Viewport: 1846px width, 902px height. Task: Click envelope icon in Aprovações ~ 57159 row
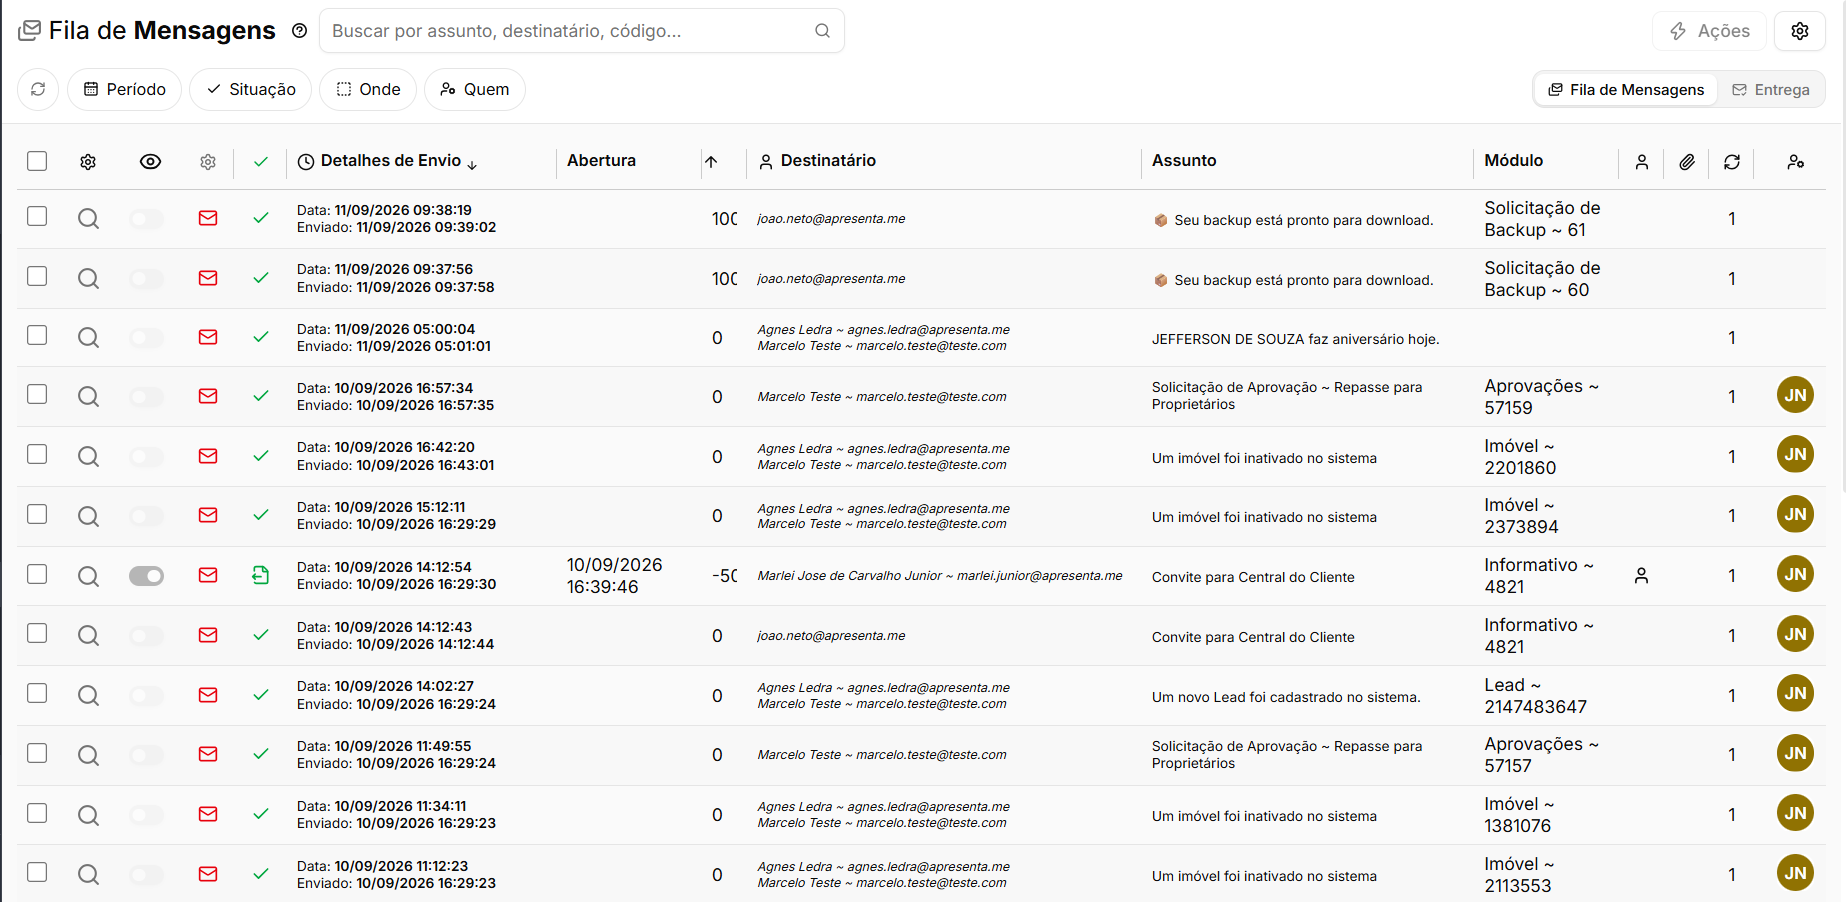208,396
